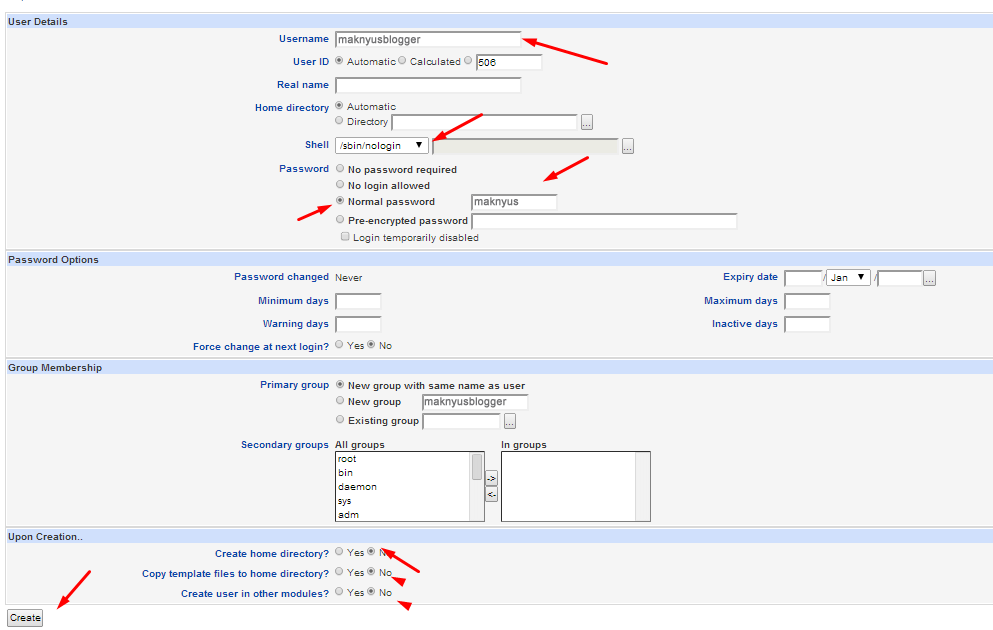The height and width of the screenshot is (630, 993).
Task: Click the Username input field
Action: [x=427, y=39]
